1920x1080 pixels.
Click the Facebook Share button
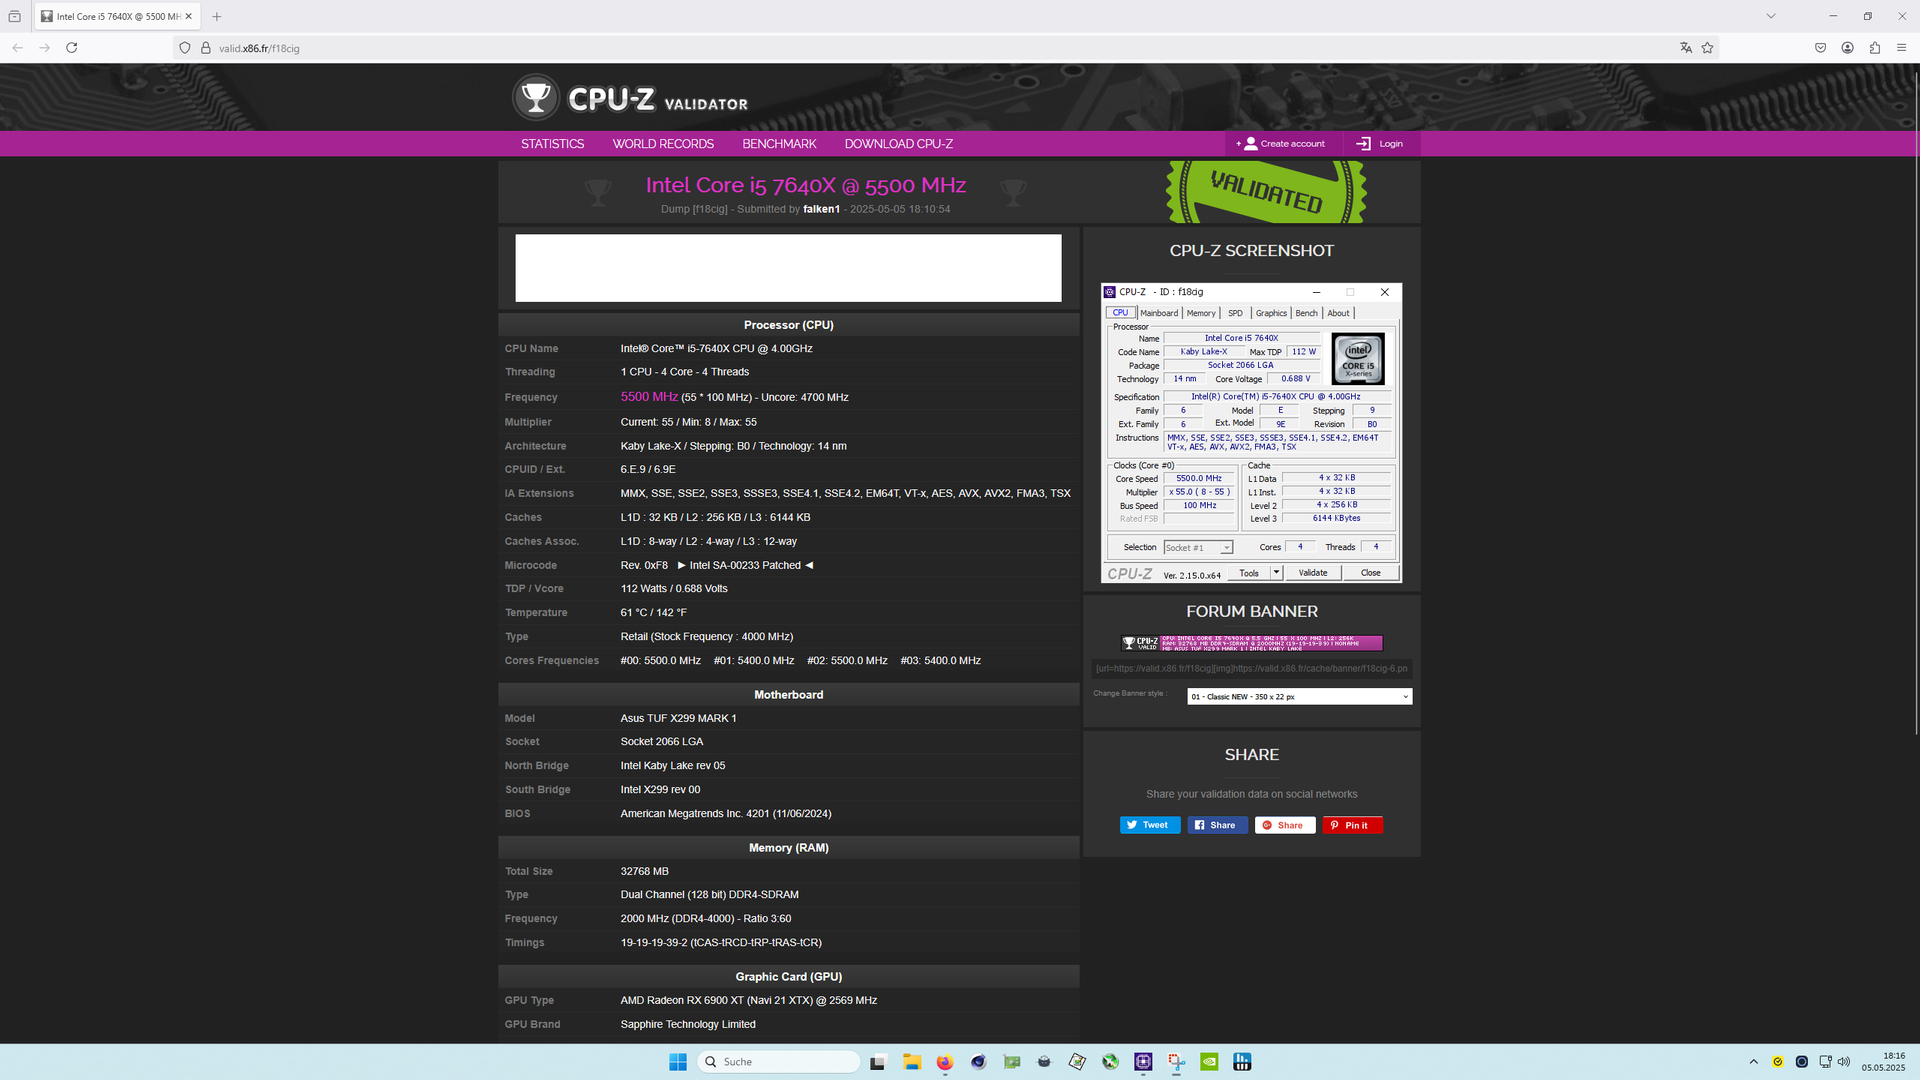click(1217, 825)
